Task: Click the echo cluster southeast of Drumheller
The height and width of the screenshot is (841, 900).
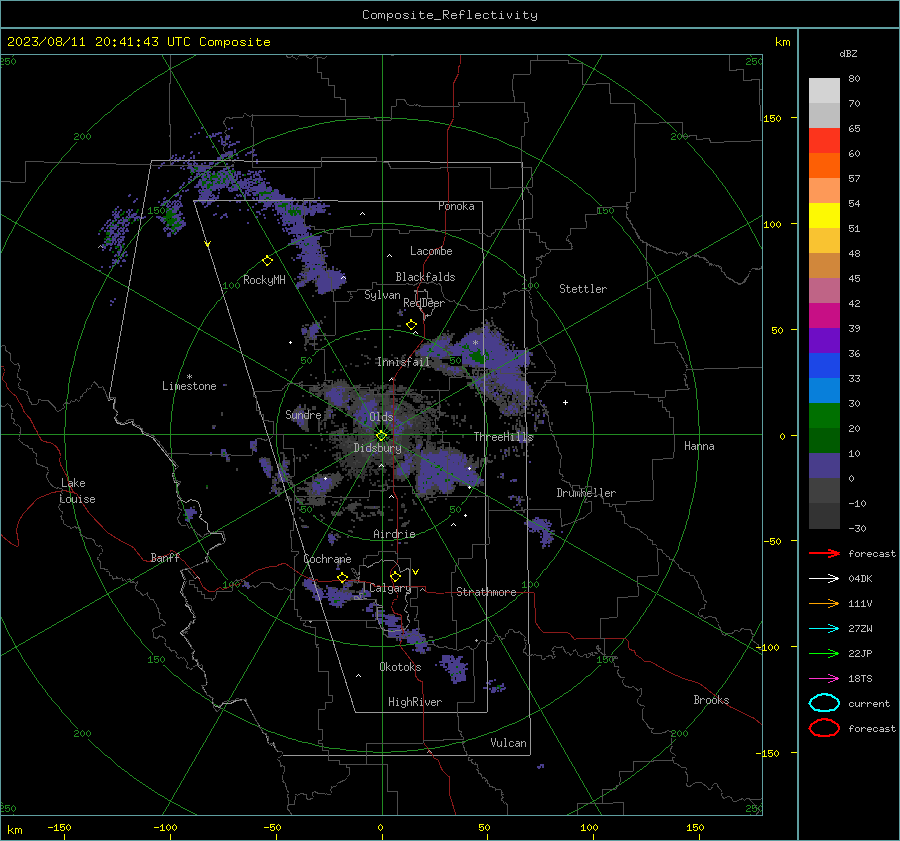Action: pos(541,530)
